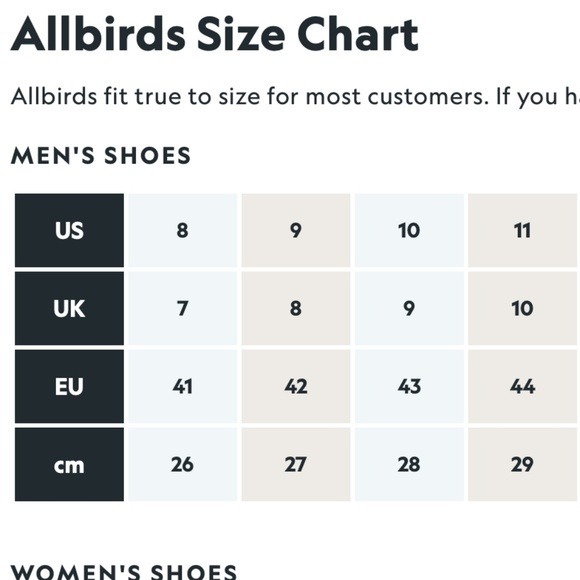Click EU size 44 cell
This screenshot has width=580, height=580.
tap(523, 386)
